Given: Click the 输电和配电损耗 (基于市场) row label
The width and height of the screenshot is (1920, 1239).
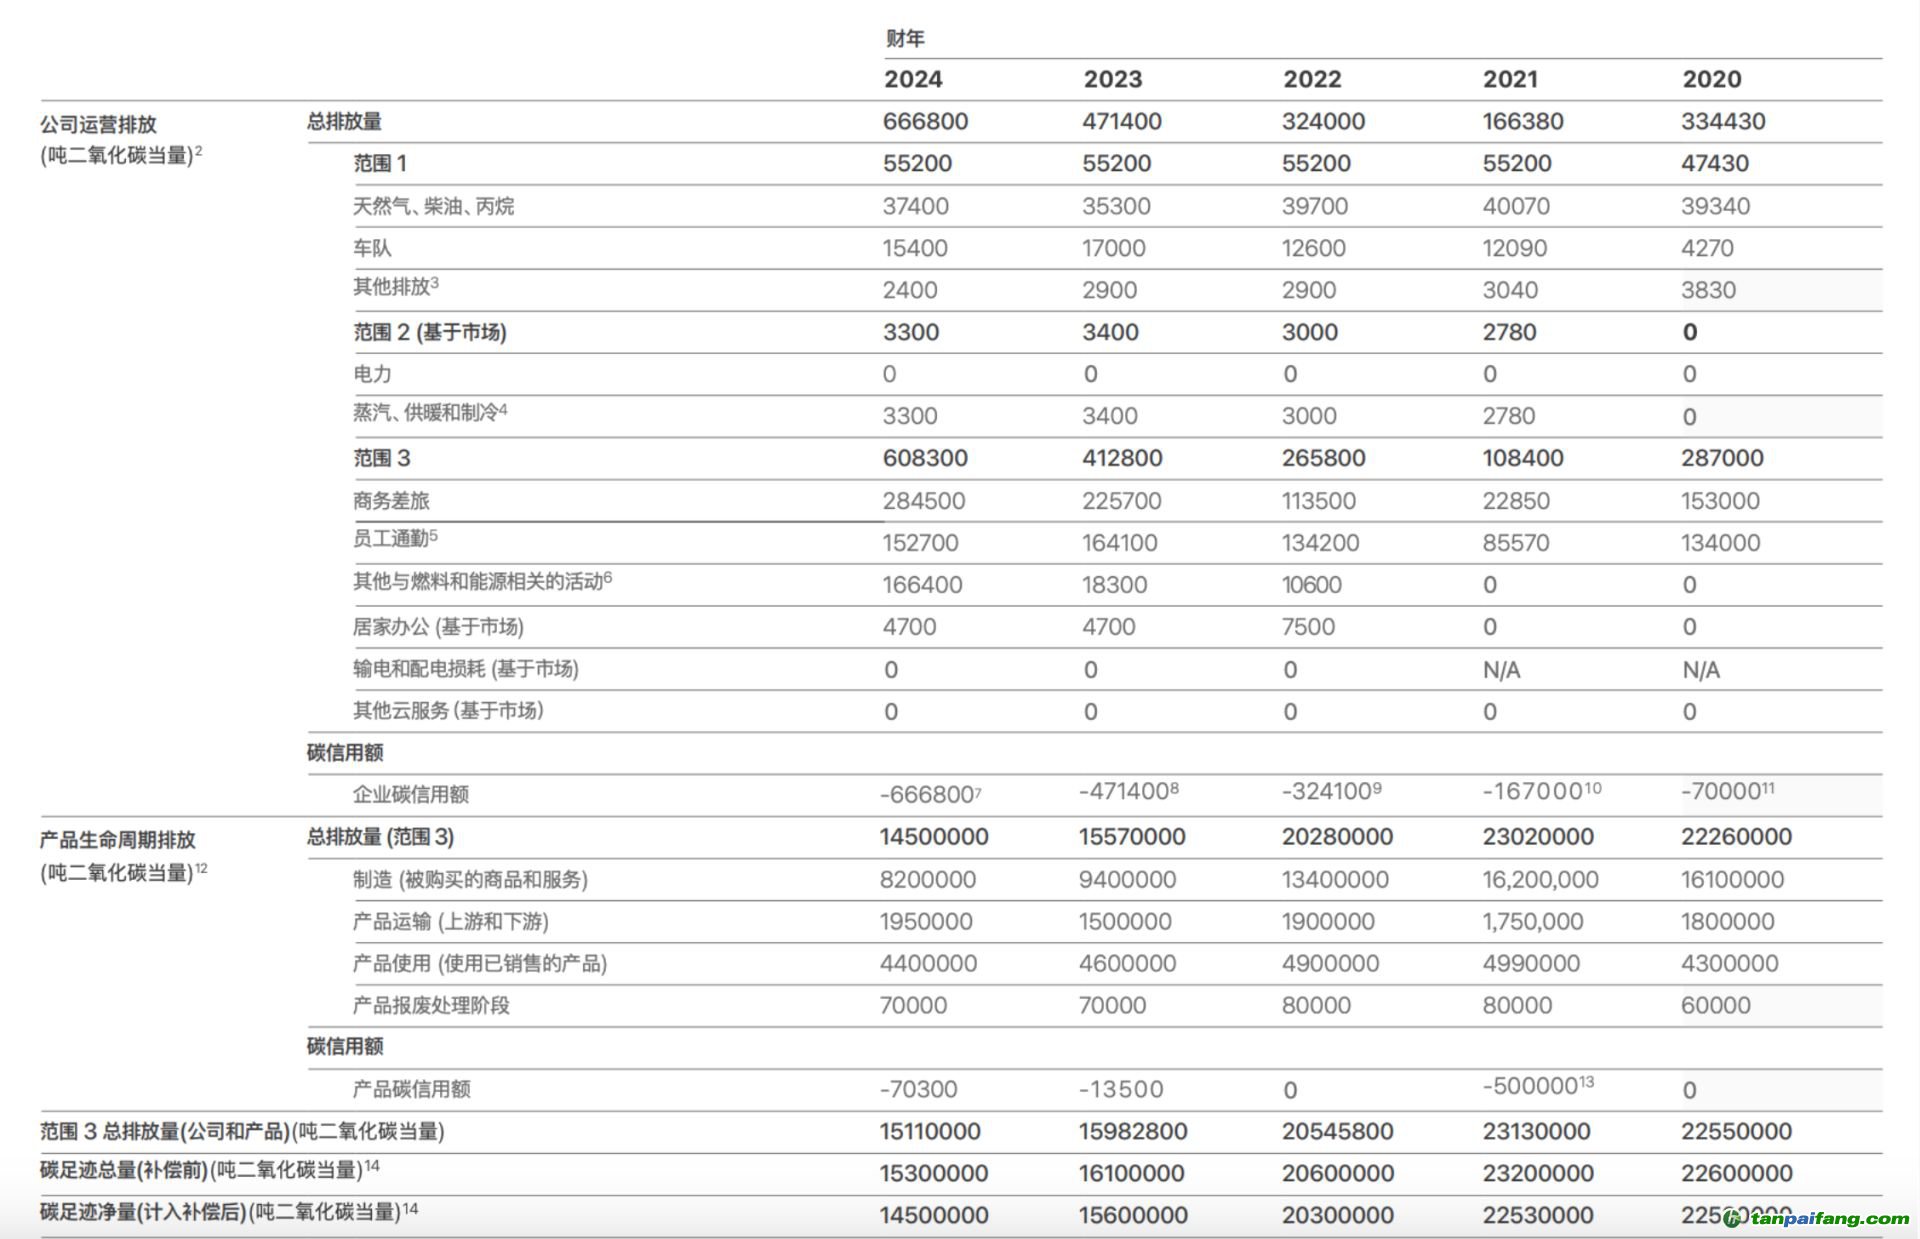Looking at the screenshot, I should click(466, 669).
